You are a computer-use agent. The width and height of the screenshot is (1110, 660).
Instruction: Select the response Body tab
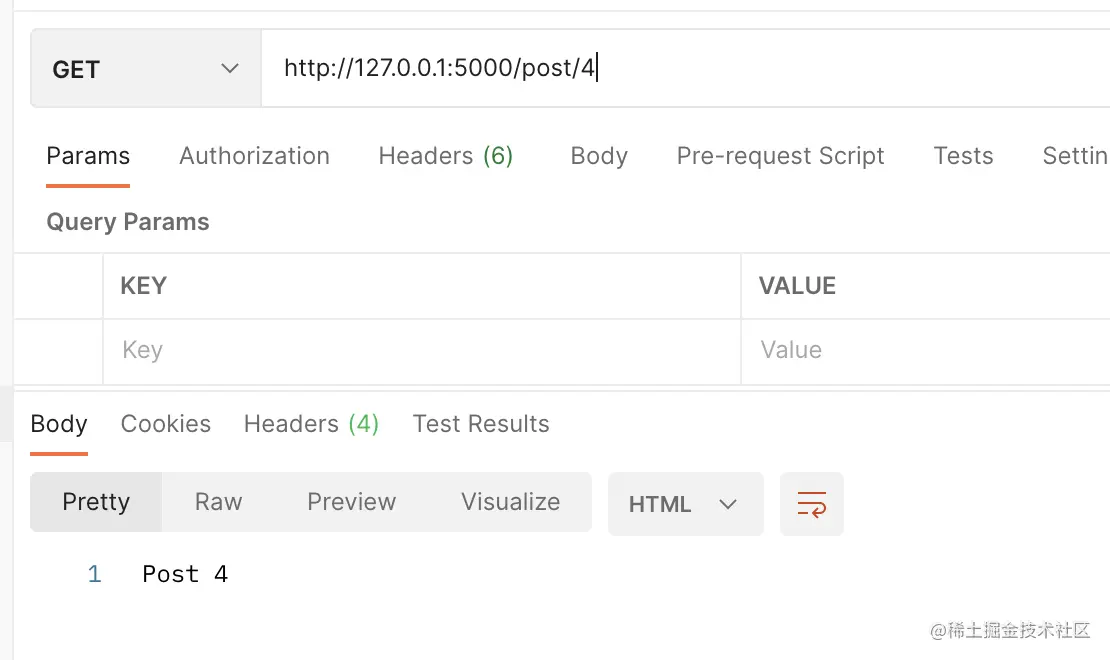59,424
